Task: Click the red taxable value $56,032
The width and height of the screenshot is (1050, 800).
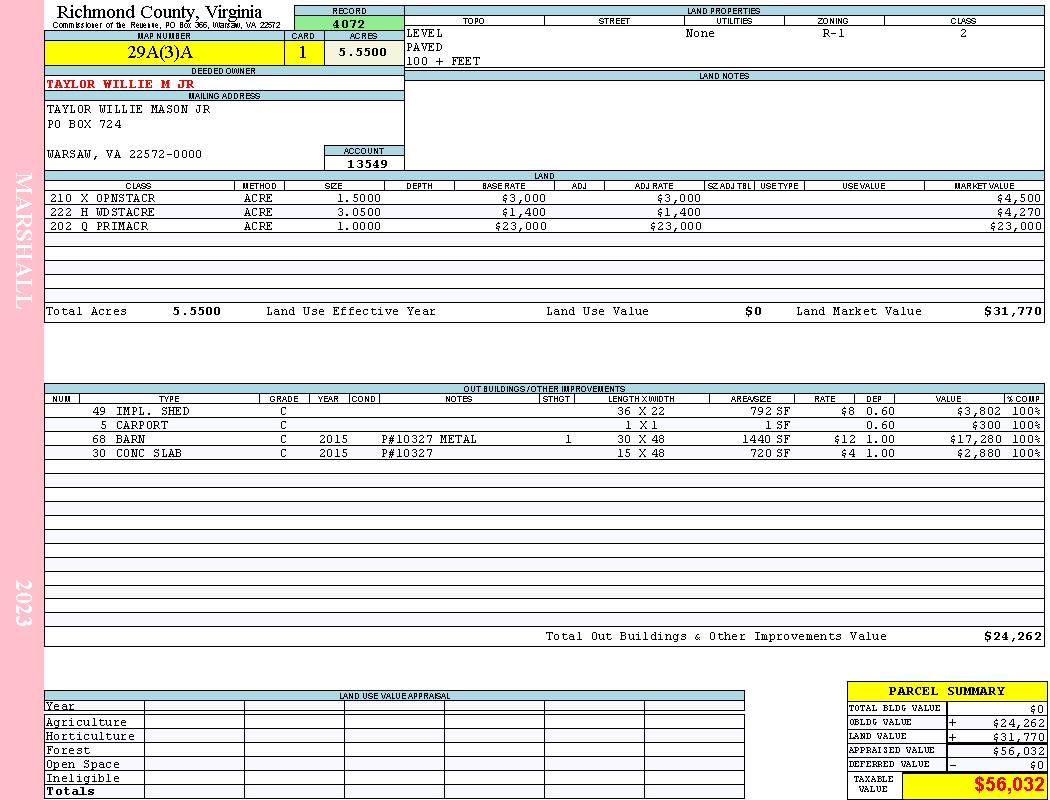Action: (x=1008, y=784)
